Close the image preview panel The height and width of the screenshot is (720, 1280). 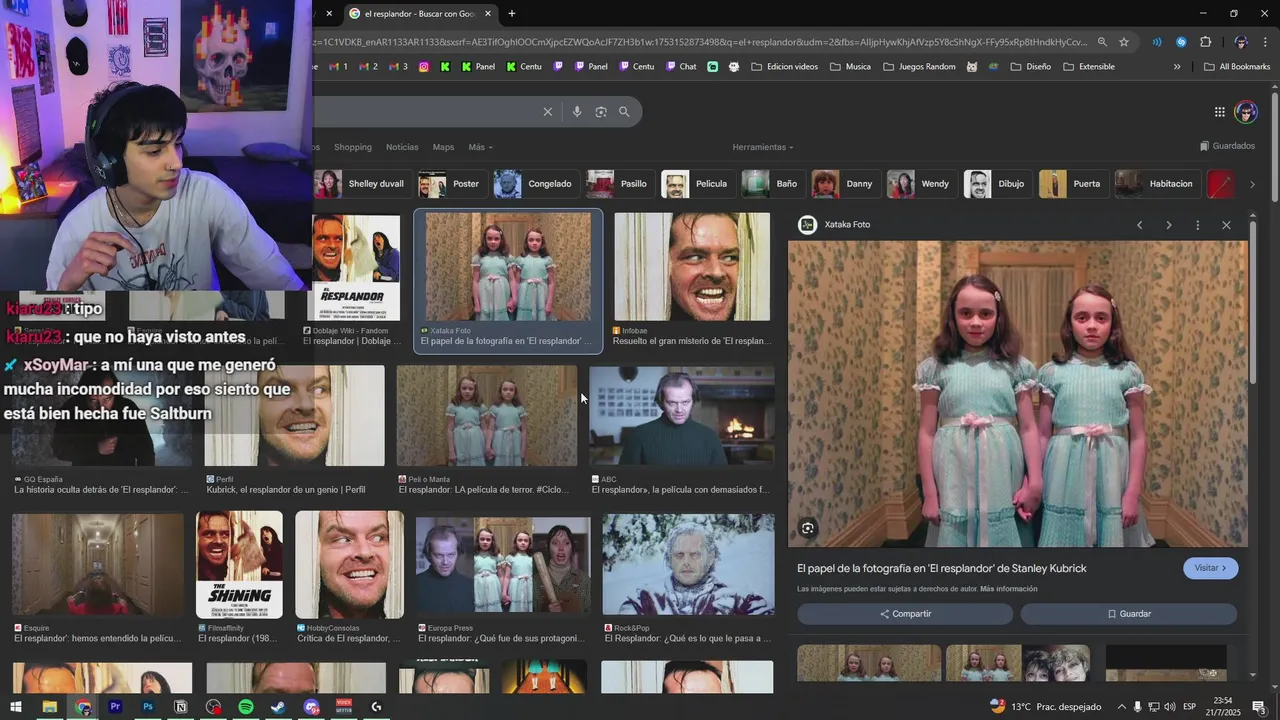coord(1226,225)
